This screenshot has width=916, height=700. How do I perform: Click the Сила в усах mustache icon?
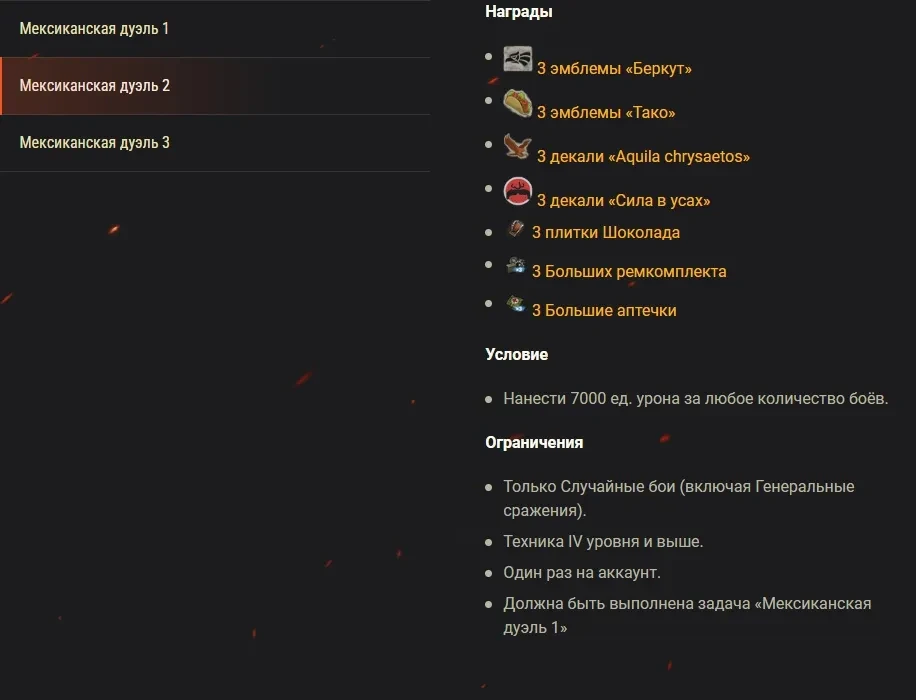517,190
